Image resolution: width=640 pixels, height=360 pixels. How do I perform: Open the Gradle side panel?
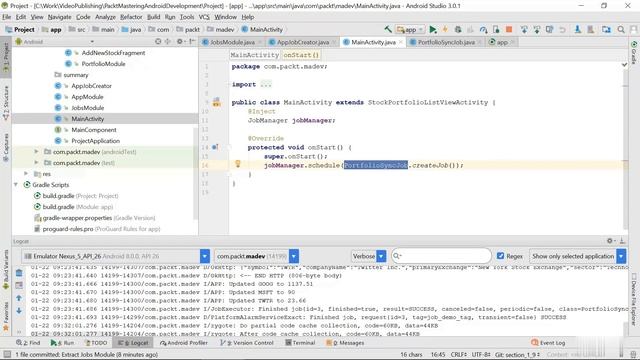(634, 52)
